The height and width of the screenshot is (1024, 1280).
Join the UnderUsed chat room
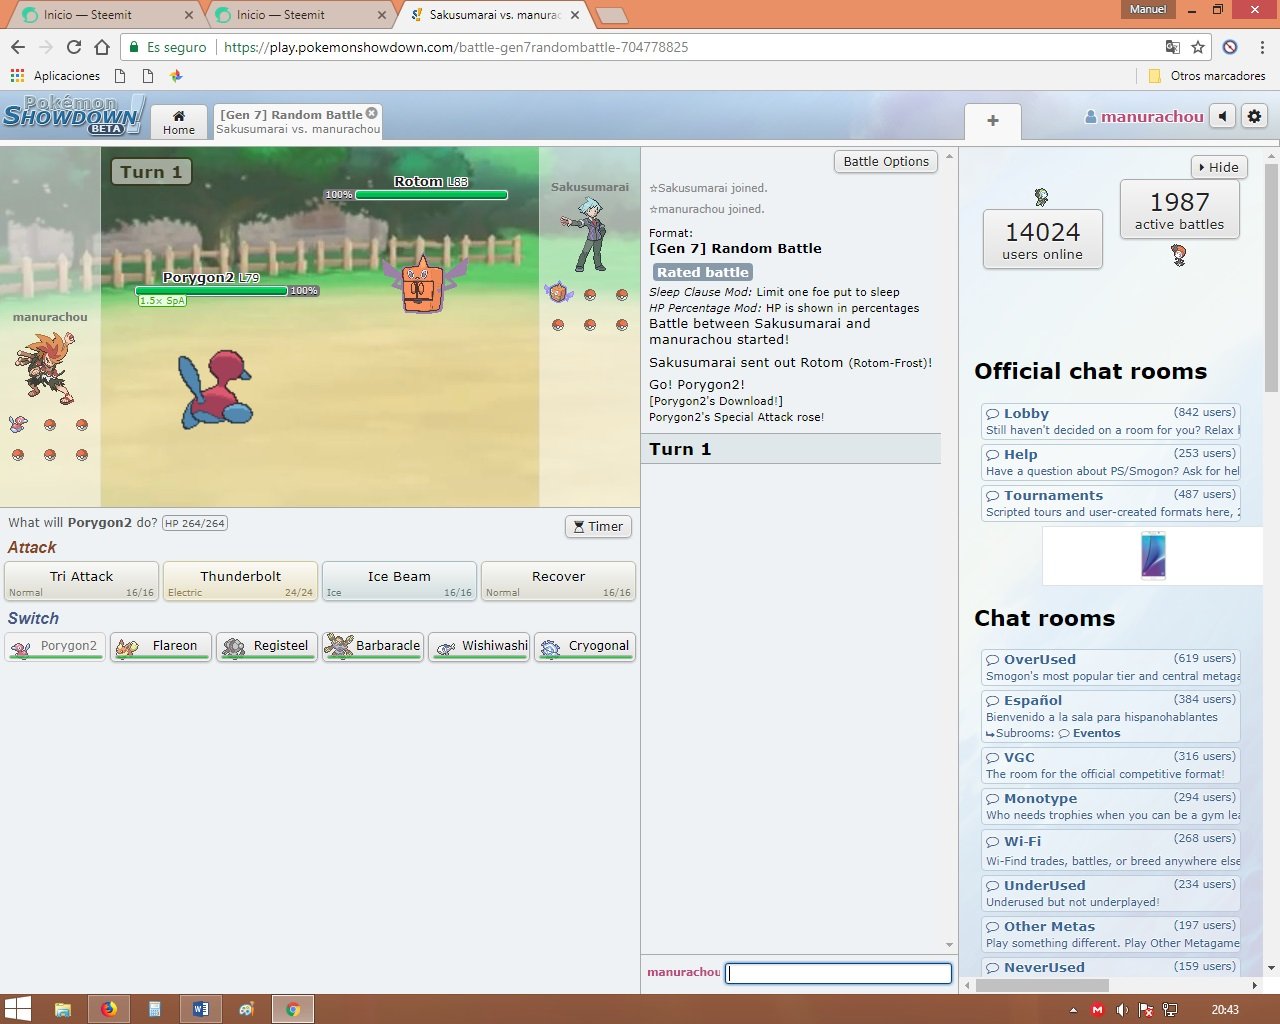tap(1111, 893)
